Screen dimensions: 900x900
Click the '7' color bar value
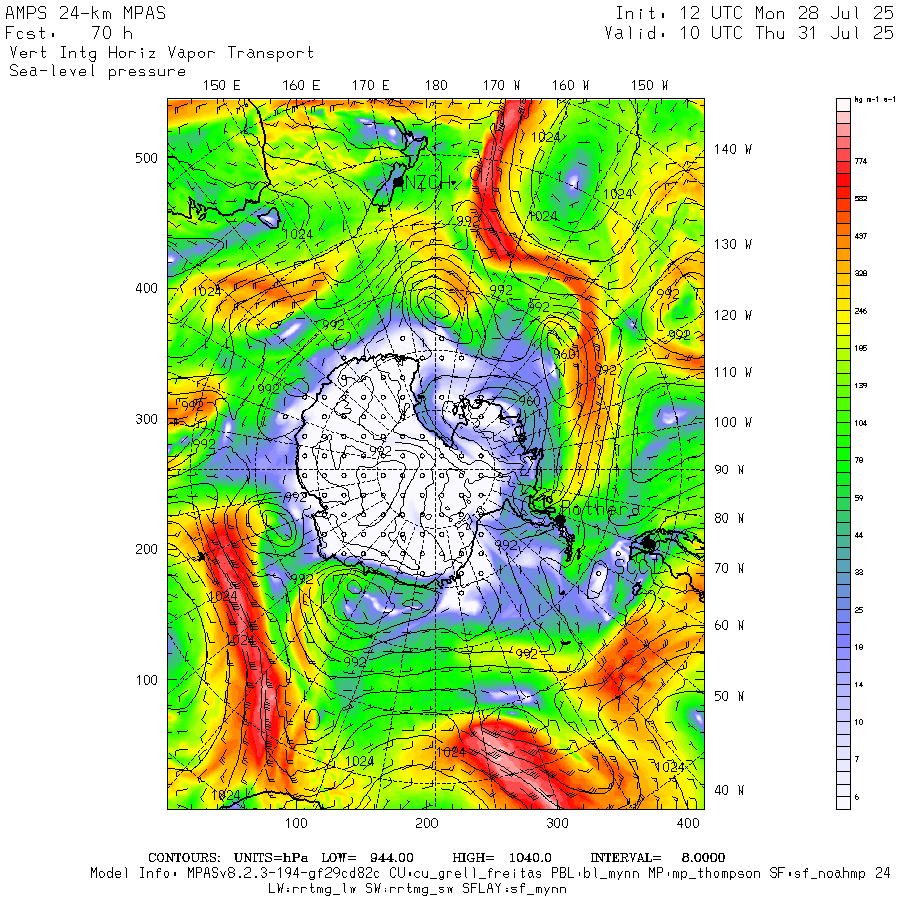click(857, 759)
